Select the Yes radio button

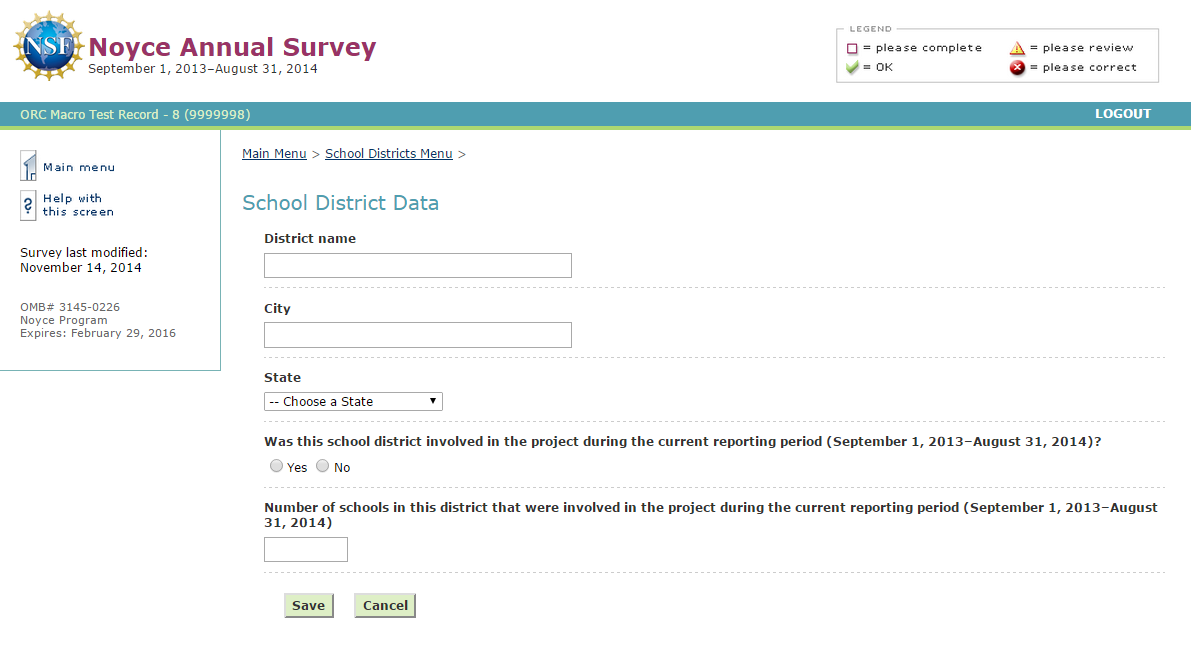pos(276,466)
